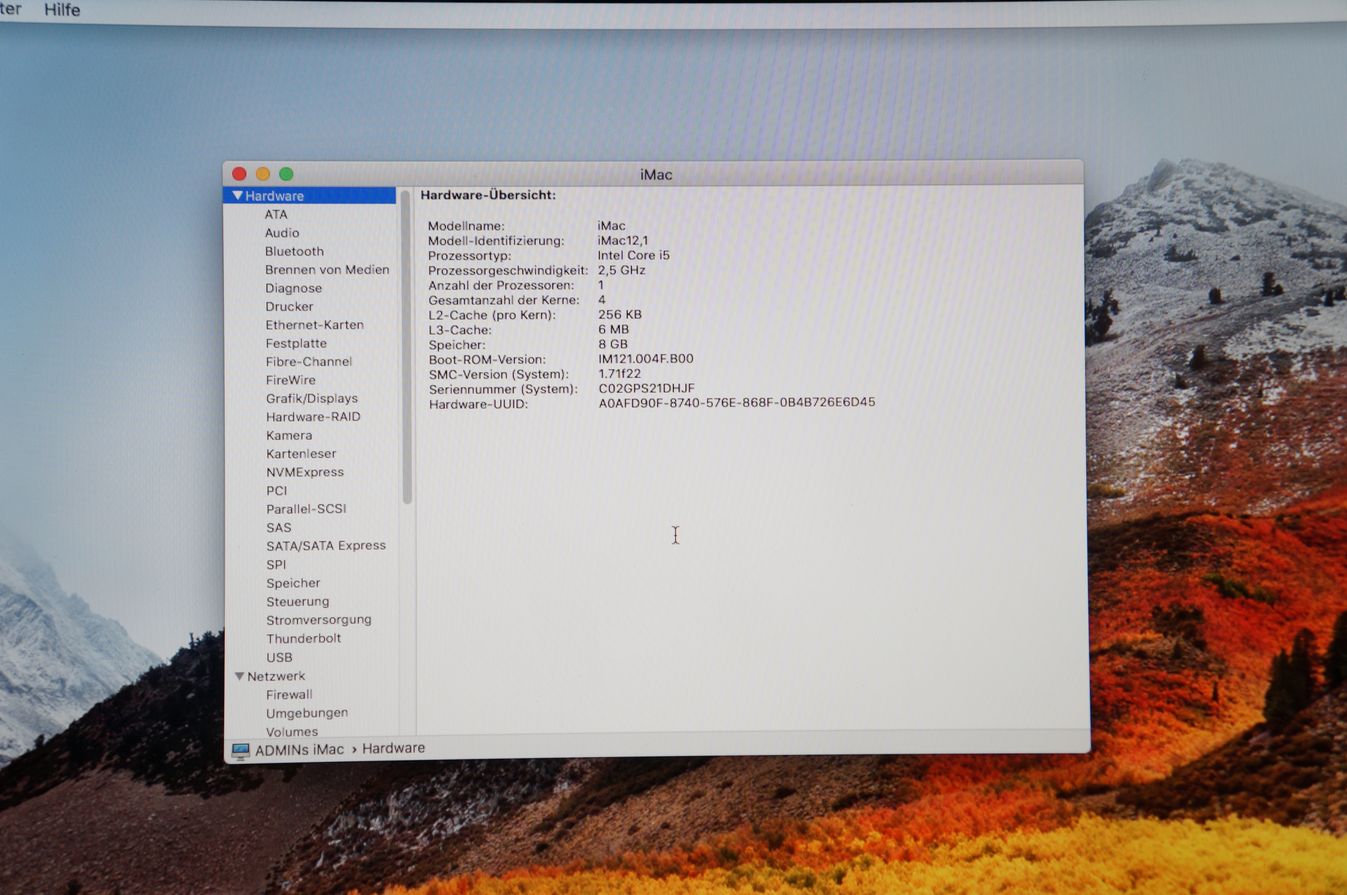The height and width of the screenshot is (895, 1347).
Task: Select Volumes under Netzwerk
Action: click(292, 732)
